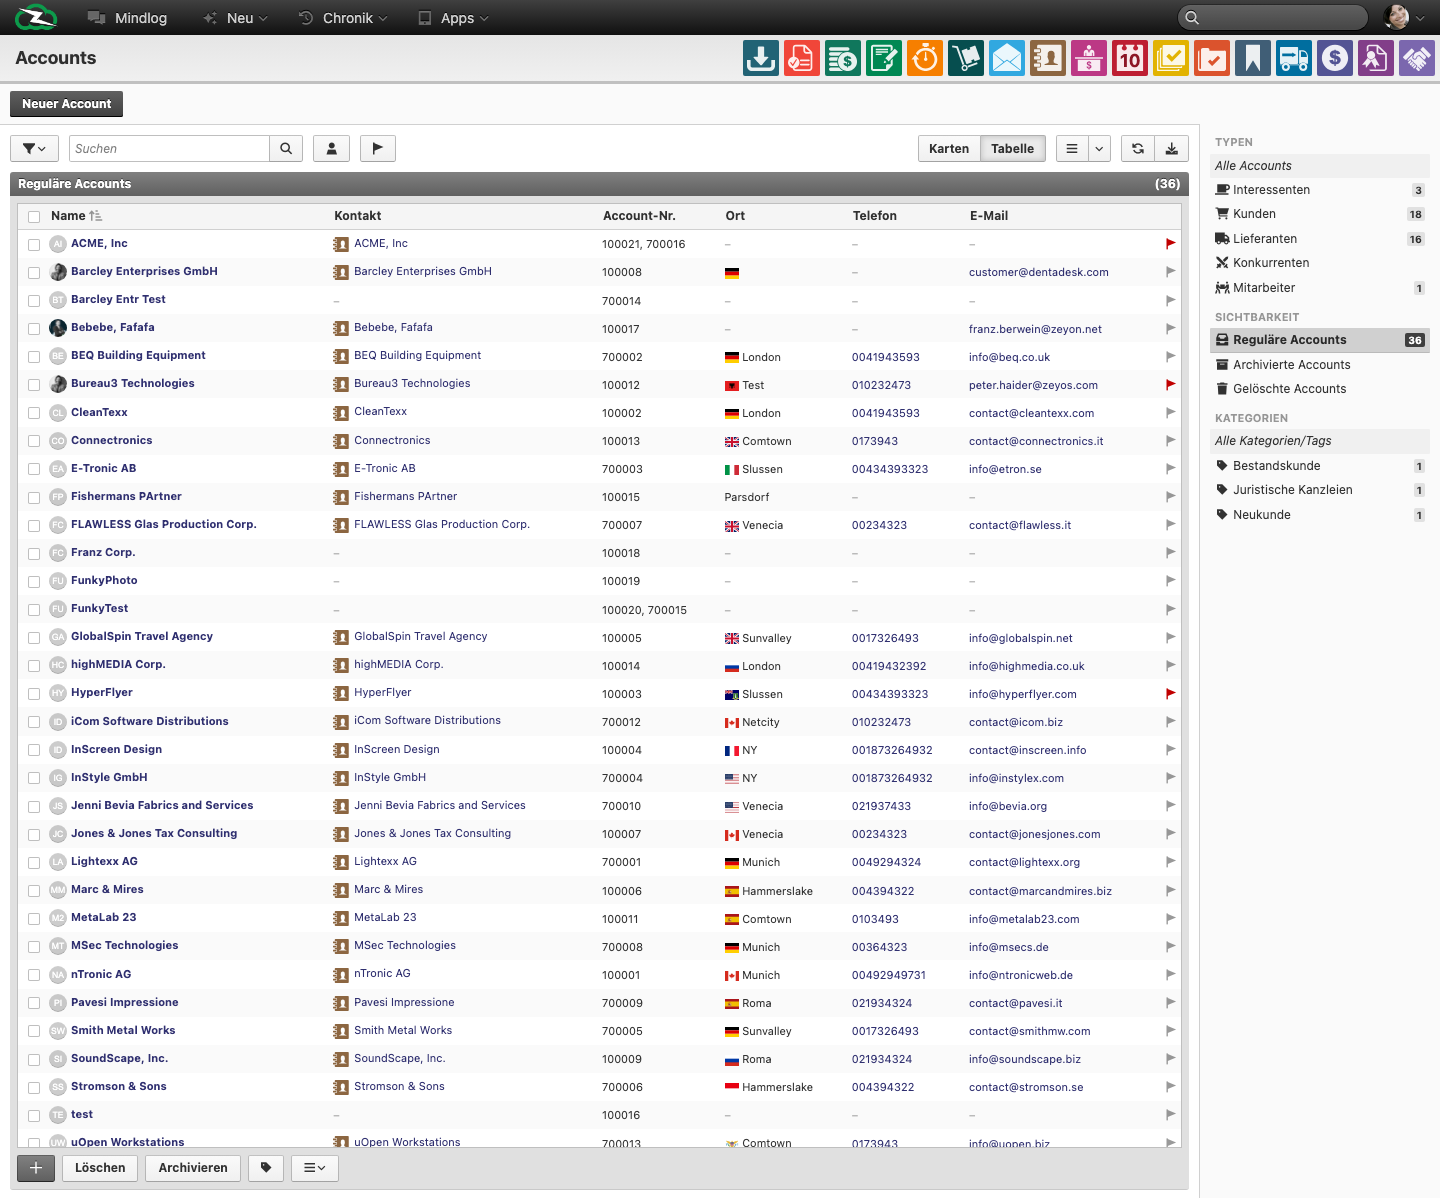Switch to Karten view

949,148
